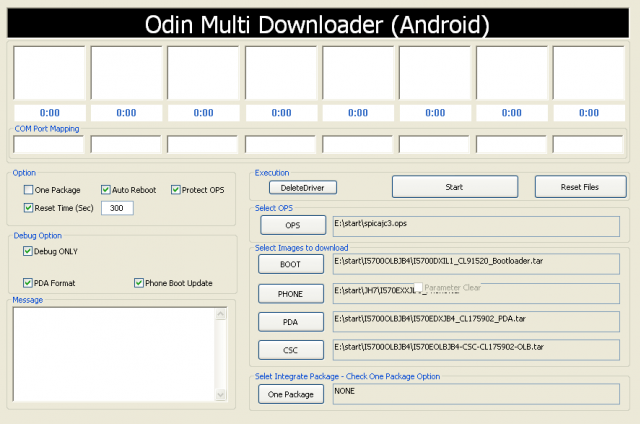The height and width of the screenshot is (424, 640).
Task: Click the Bootloader.tar path field
Action: (476, 264)
